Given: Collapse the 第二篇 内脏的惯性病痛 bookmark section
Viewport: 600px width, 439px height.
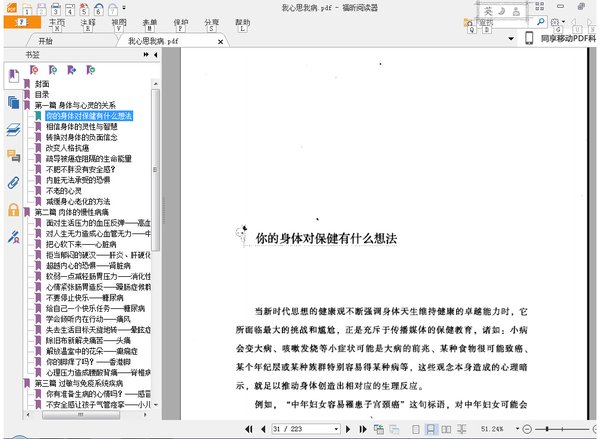Looking at the screenshot, I should point(29,212).
